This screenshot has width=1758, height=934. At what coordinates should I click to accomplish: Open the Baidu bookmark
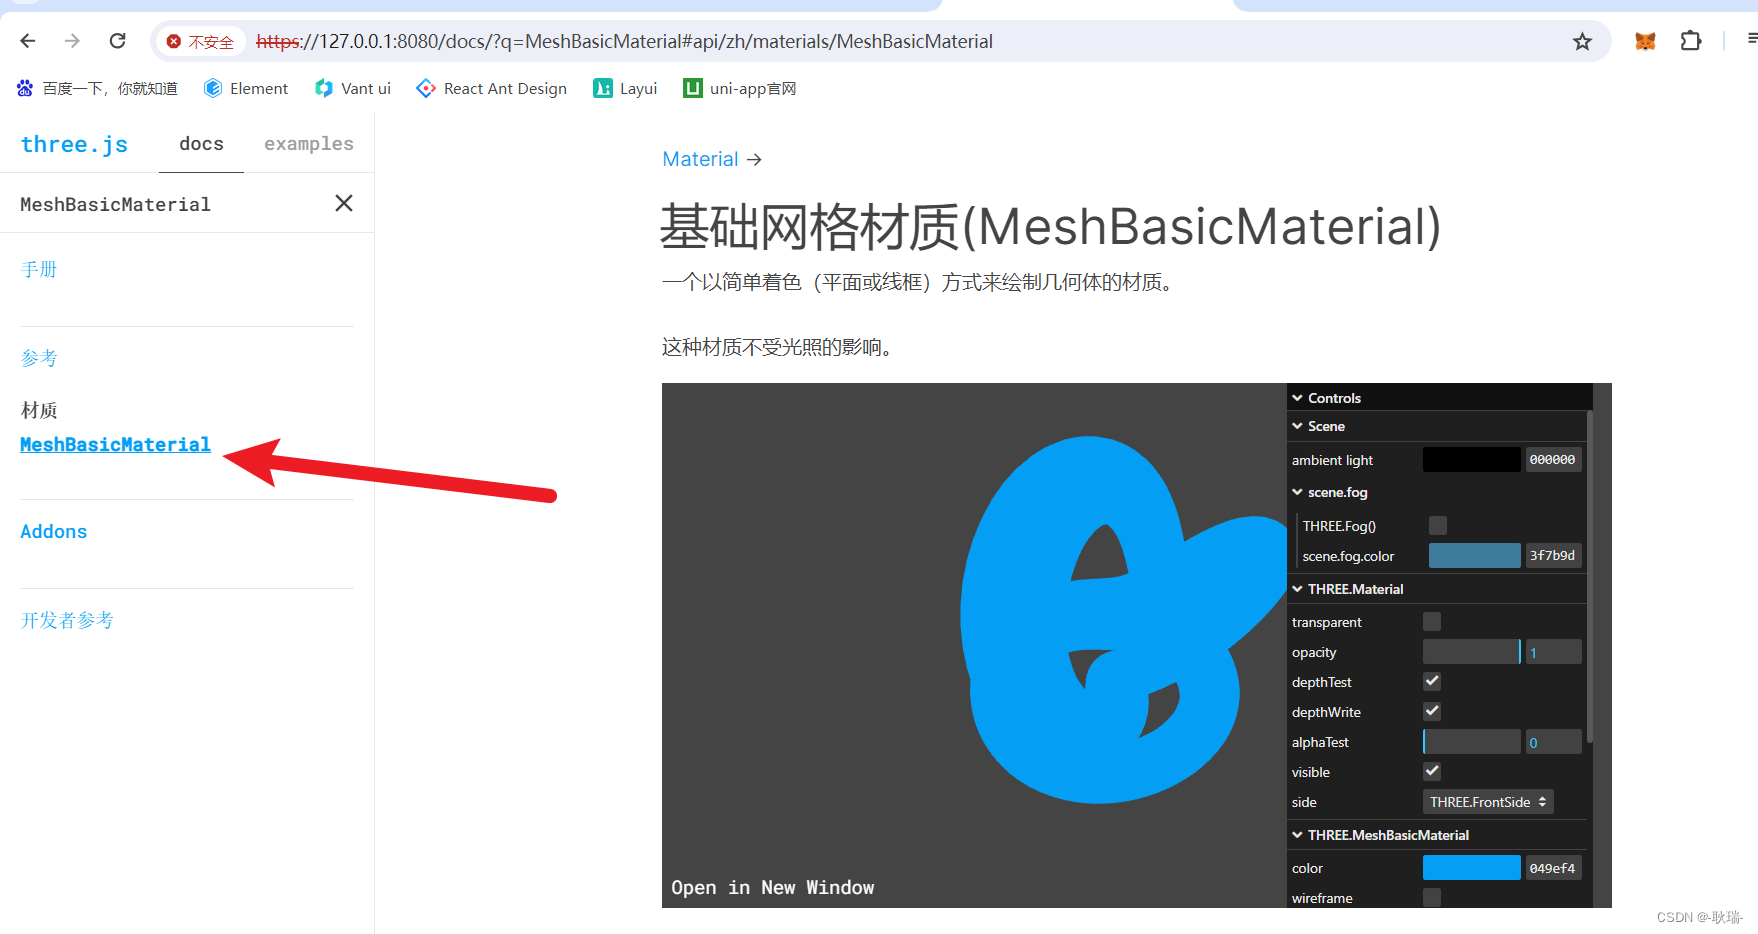(x=97, y=88)
